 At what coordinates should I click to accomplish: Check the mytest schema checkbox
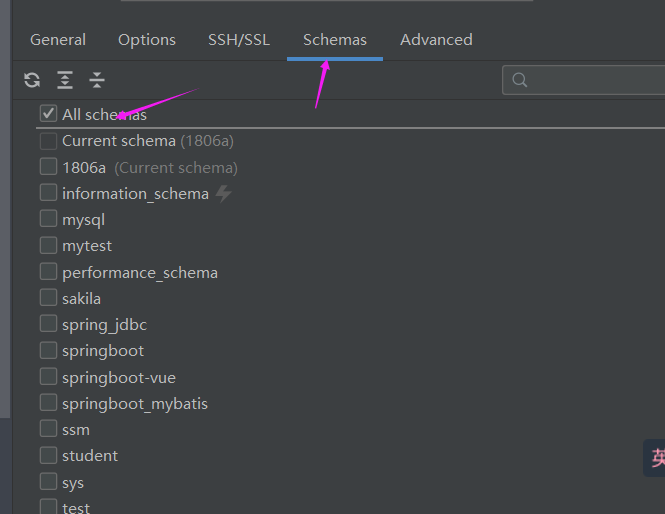(x=48, y=245)
